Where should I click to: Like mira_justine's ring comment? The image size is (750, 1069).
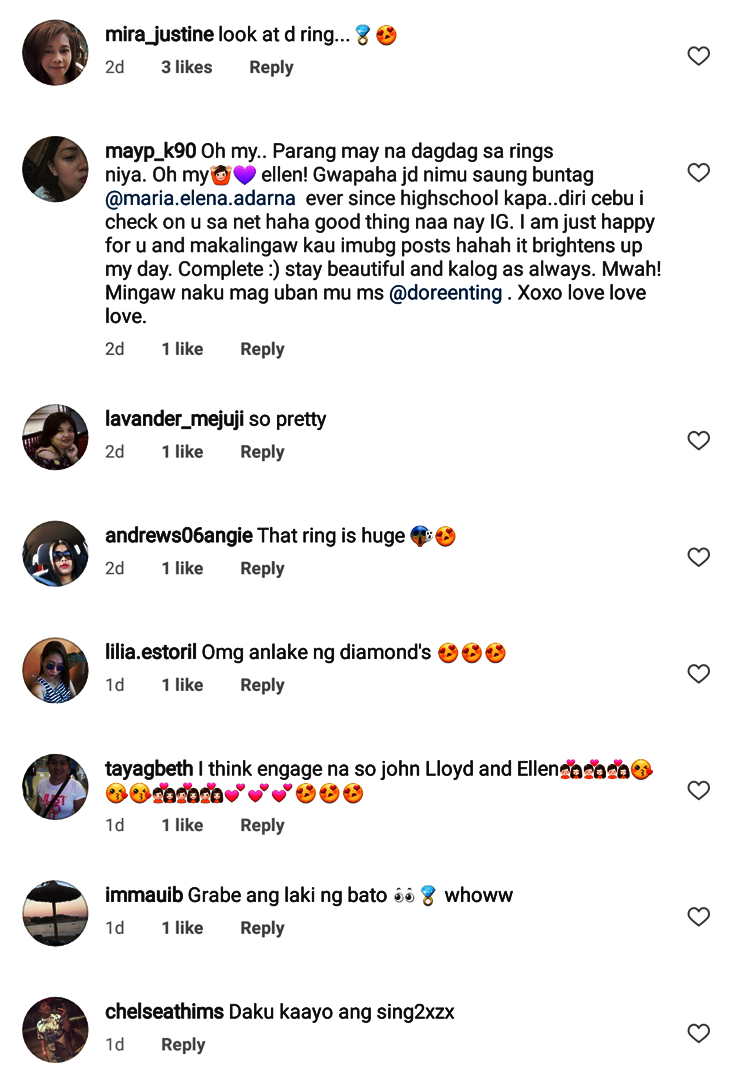coord(699,56)
